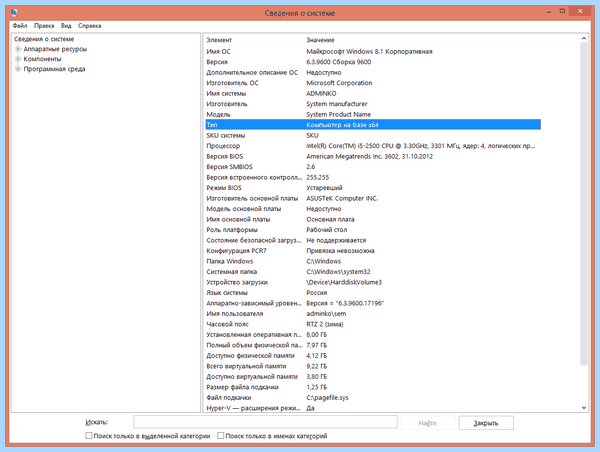Click the value 255.255

(x=318, y=177)
